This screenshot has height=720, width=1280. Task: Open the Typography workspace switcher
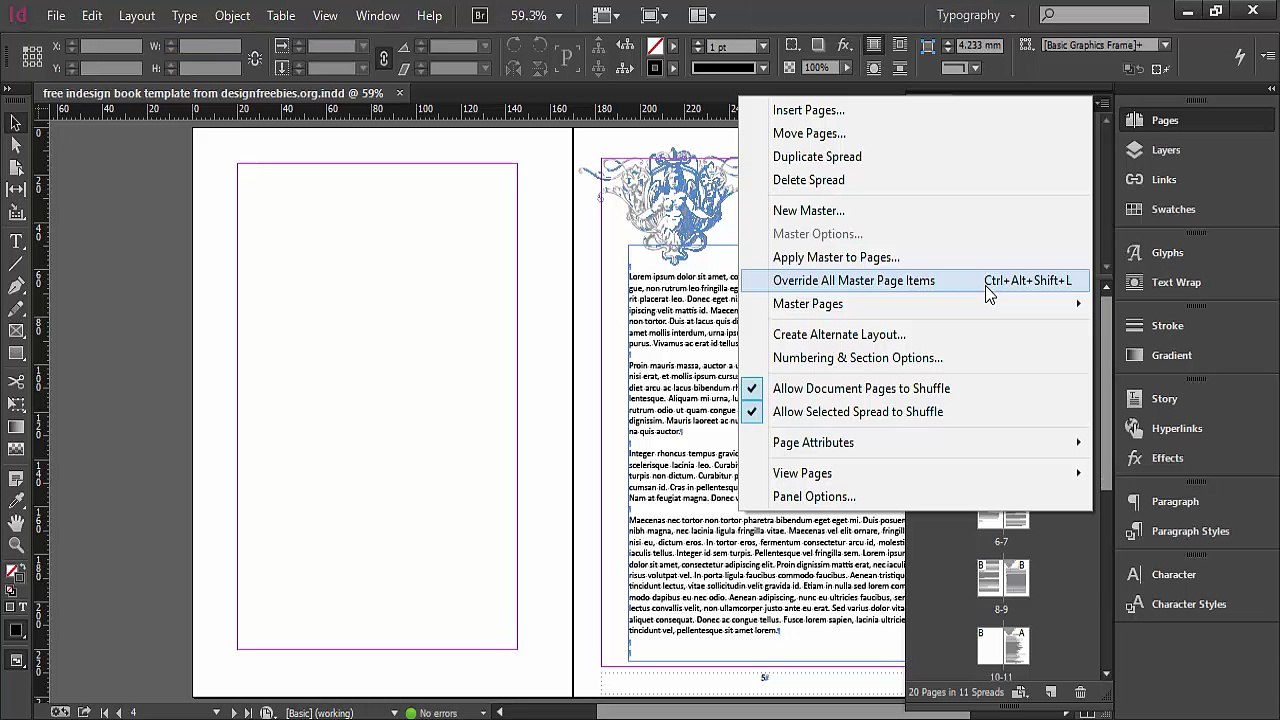(x=976, y=15)
